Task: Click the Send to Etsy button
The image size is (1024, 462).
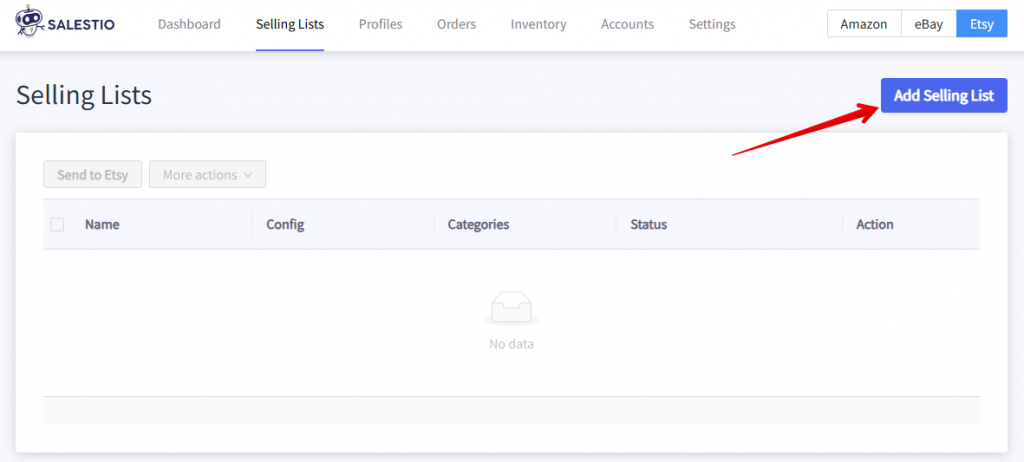Action: (93, 175)
